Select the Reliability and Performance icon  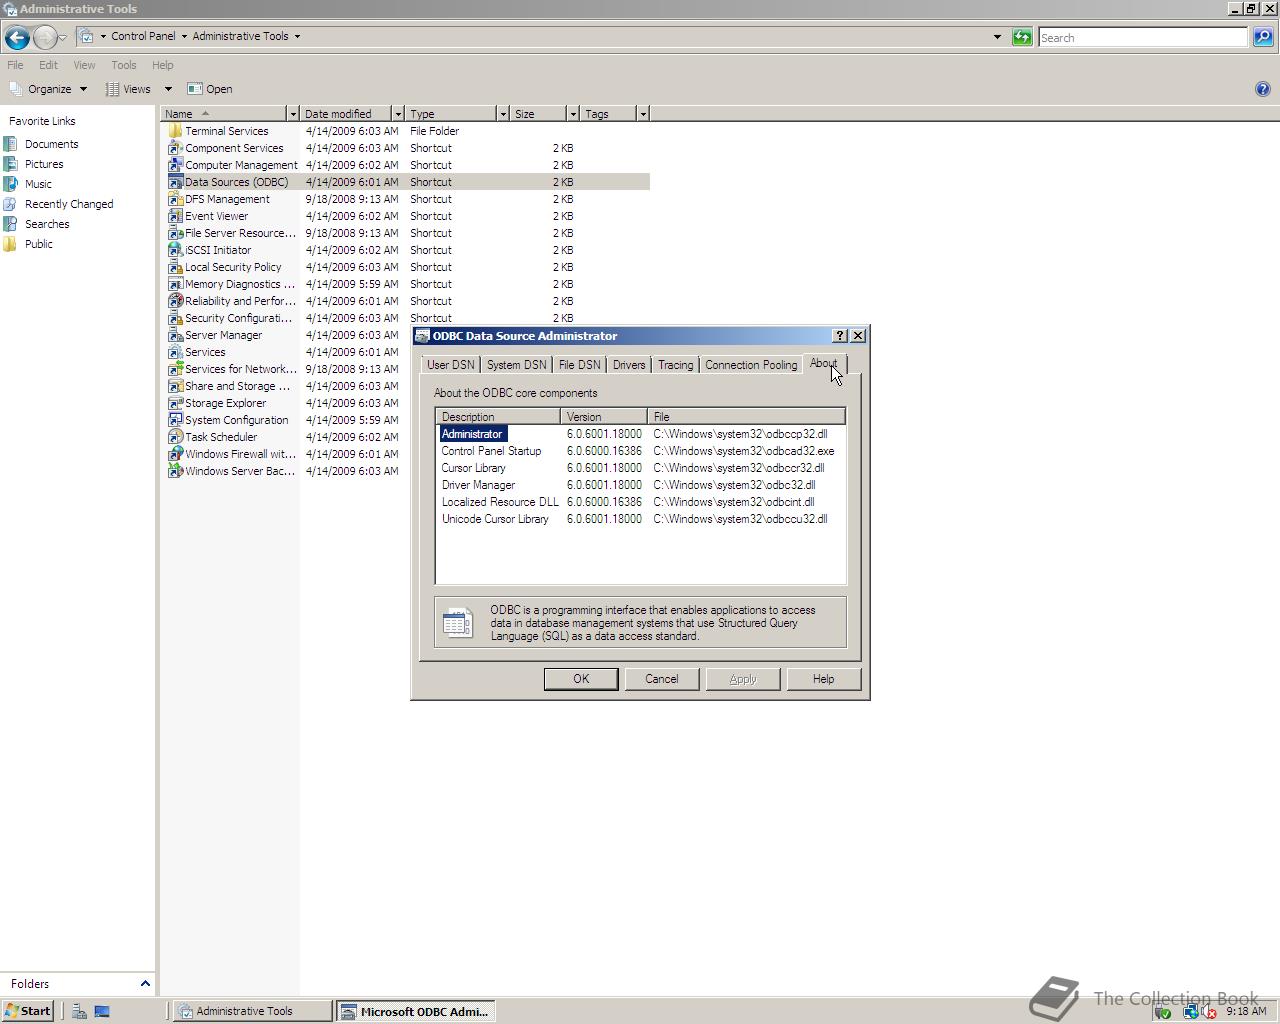point(175,301)
